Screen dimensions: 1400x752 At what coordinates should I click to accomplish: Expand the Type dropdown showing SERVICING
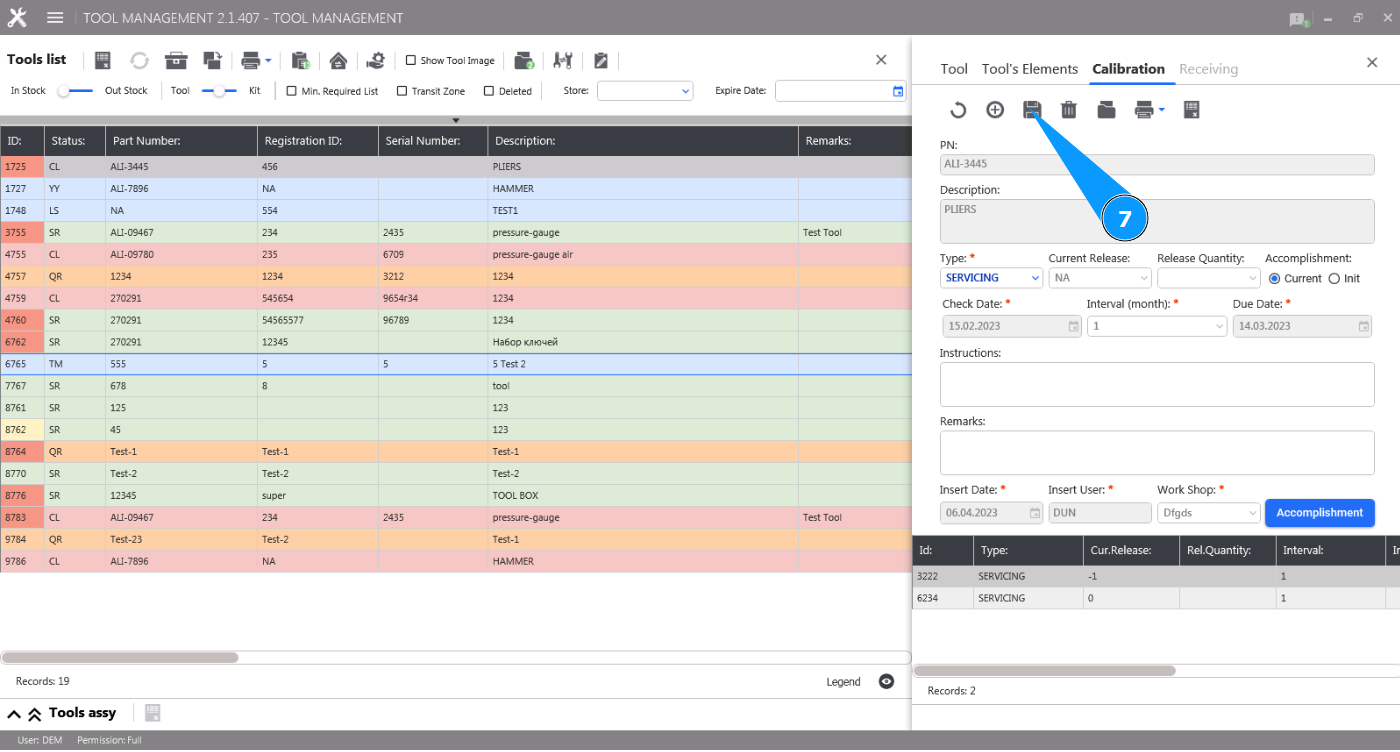click(992, 278)
